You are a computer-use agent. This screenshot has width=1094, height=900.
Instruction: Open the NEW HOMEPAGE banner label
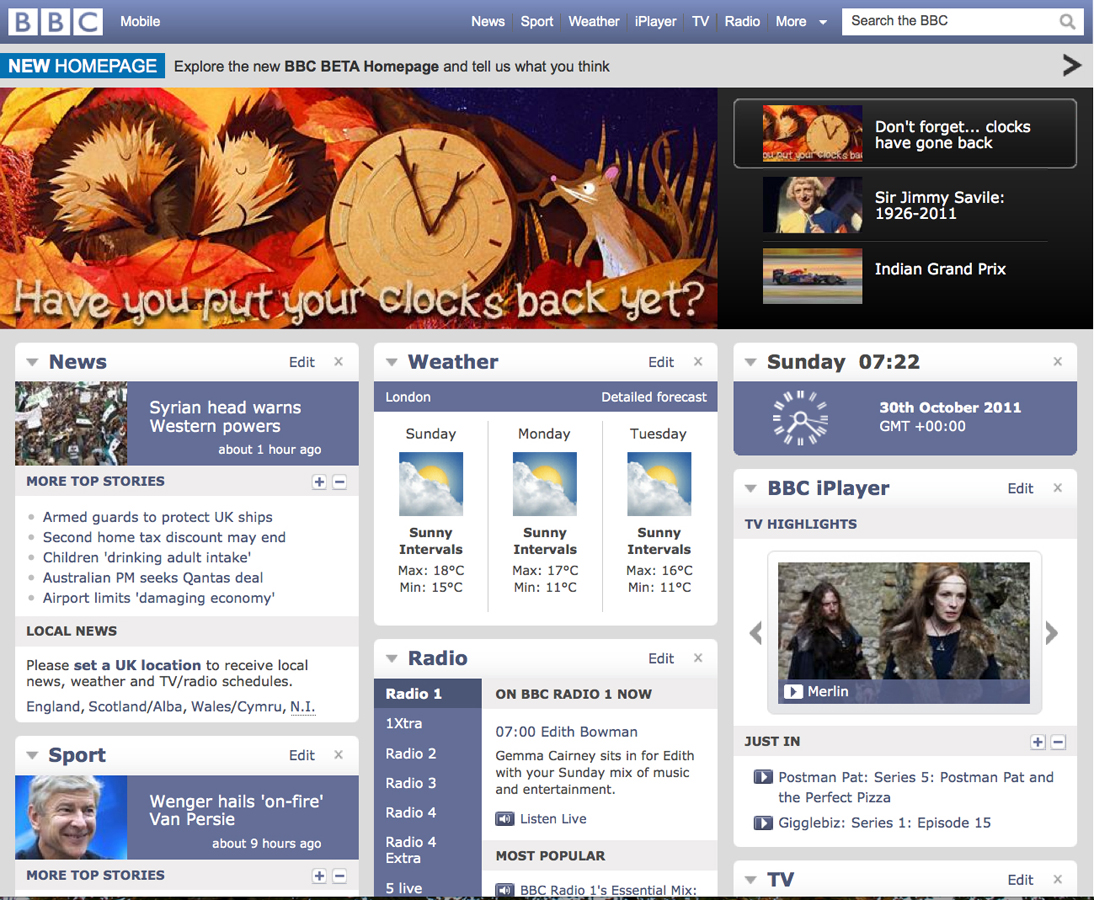[82, 66]
